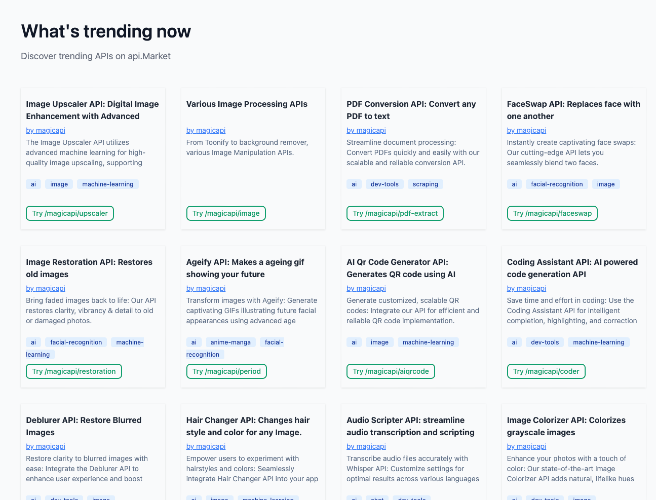Launch the Try /magicapi/faceswap button
Viewport: 656px width, 500px height.
click(x=552, y=213)
